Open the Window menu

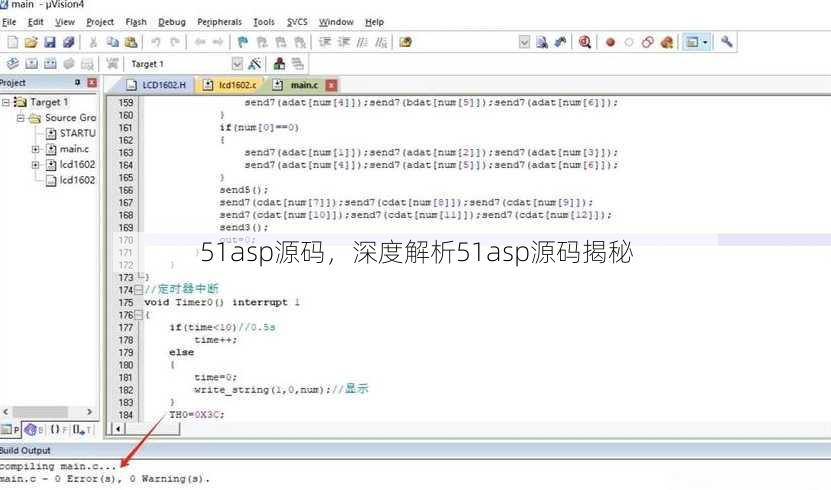[336, 22]
